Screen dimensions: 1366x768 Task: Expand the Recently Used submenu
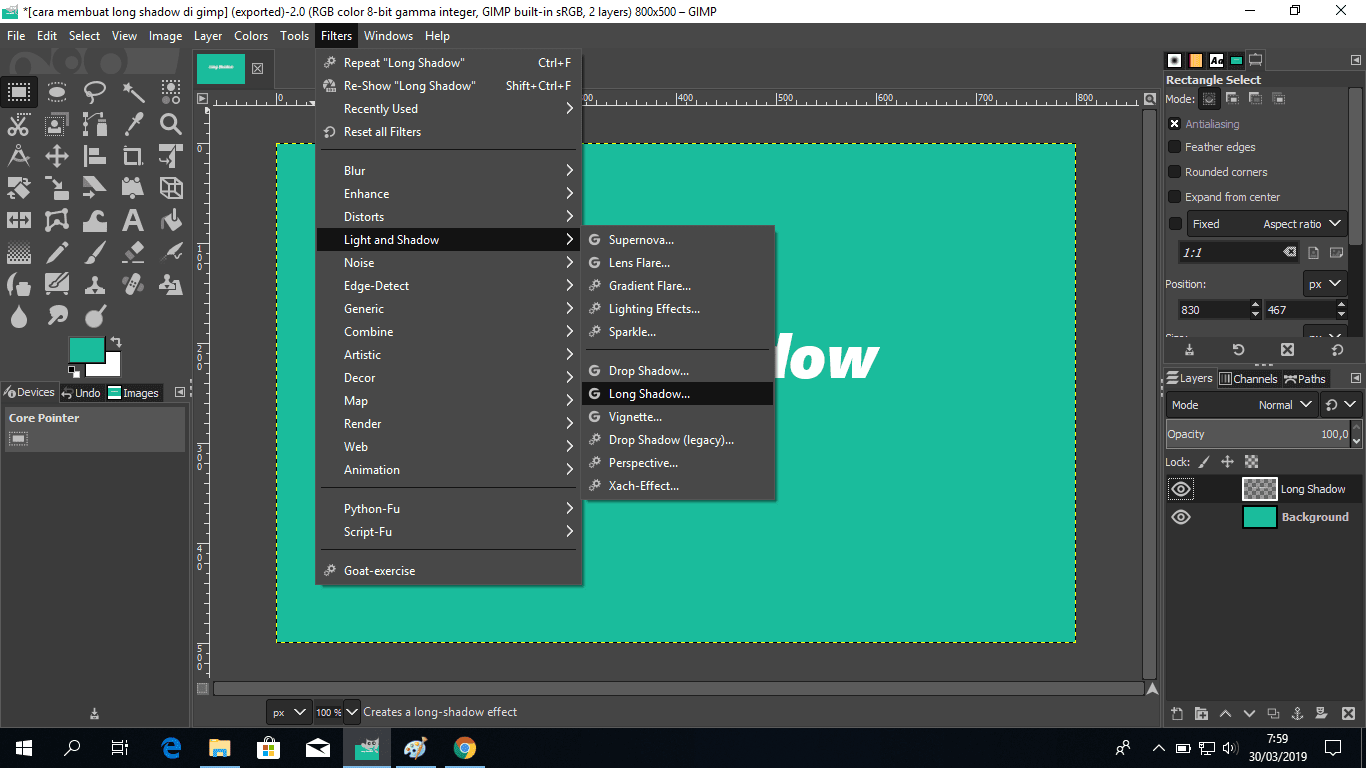(449, 109)
